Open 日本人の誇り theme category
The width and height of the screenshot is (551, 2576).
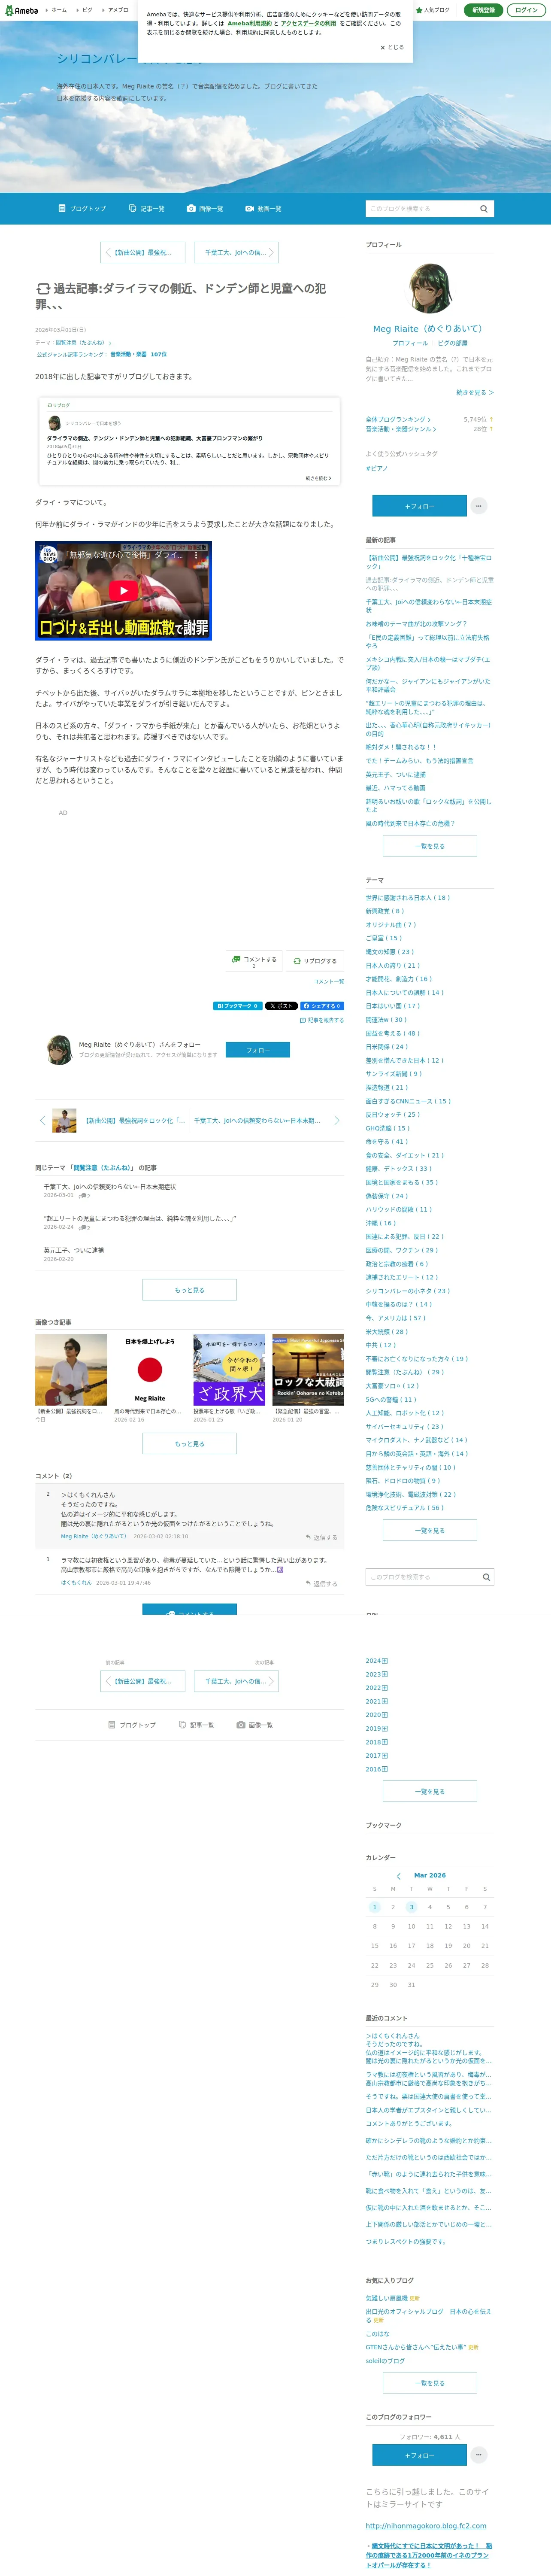tap(393, 966)
